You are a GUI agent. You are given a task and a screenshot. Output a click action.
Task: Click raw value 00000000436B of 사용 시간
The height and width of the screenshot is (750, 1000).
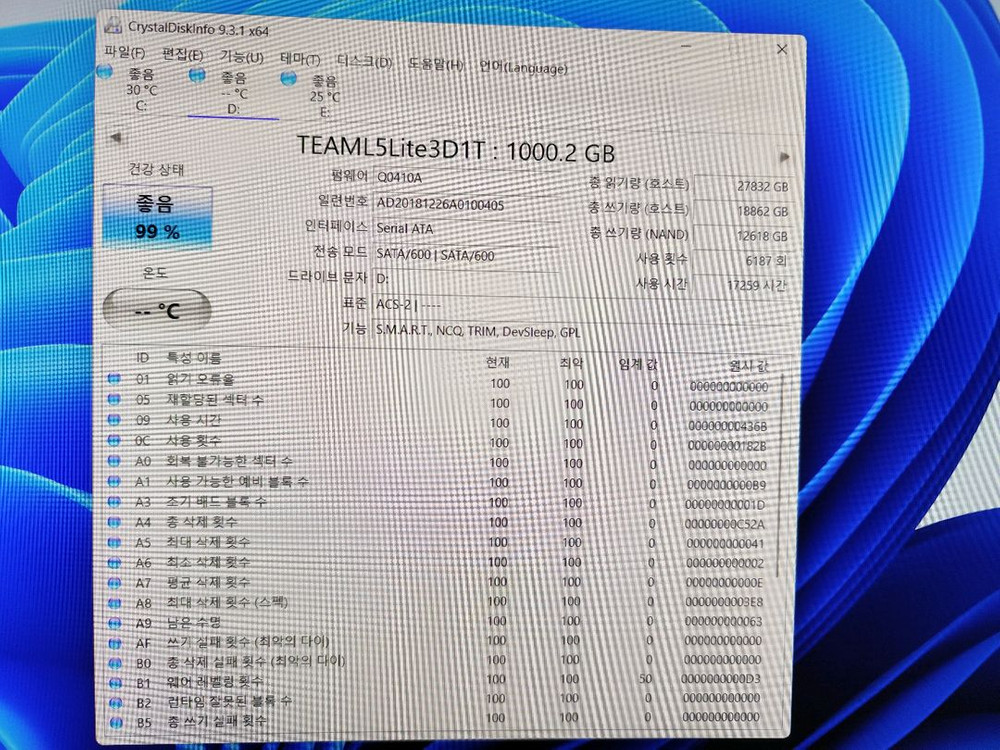[x=728, y=426]
